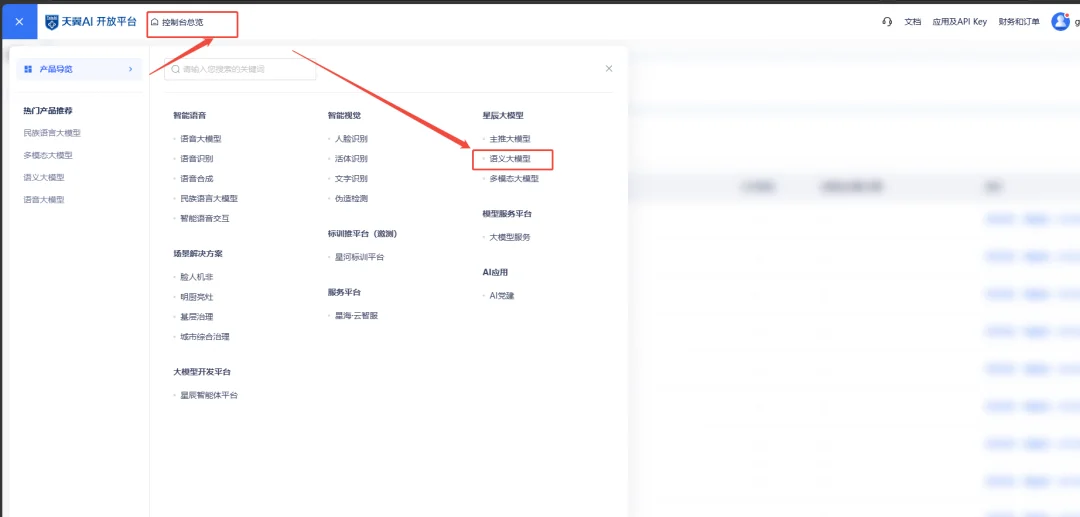Select 多模态大模型 under 星辰大模型
The image size is (1080, 517).
(514, 178)
